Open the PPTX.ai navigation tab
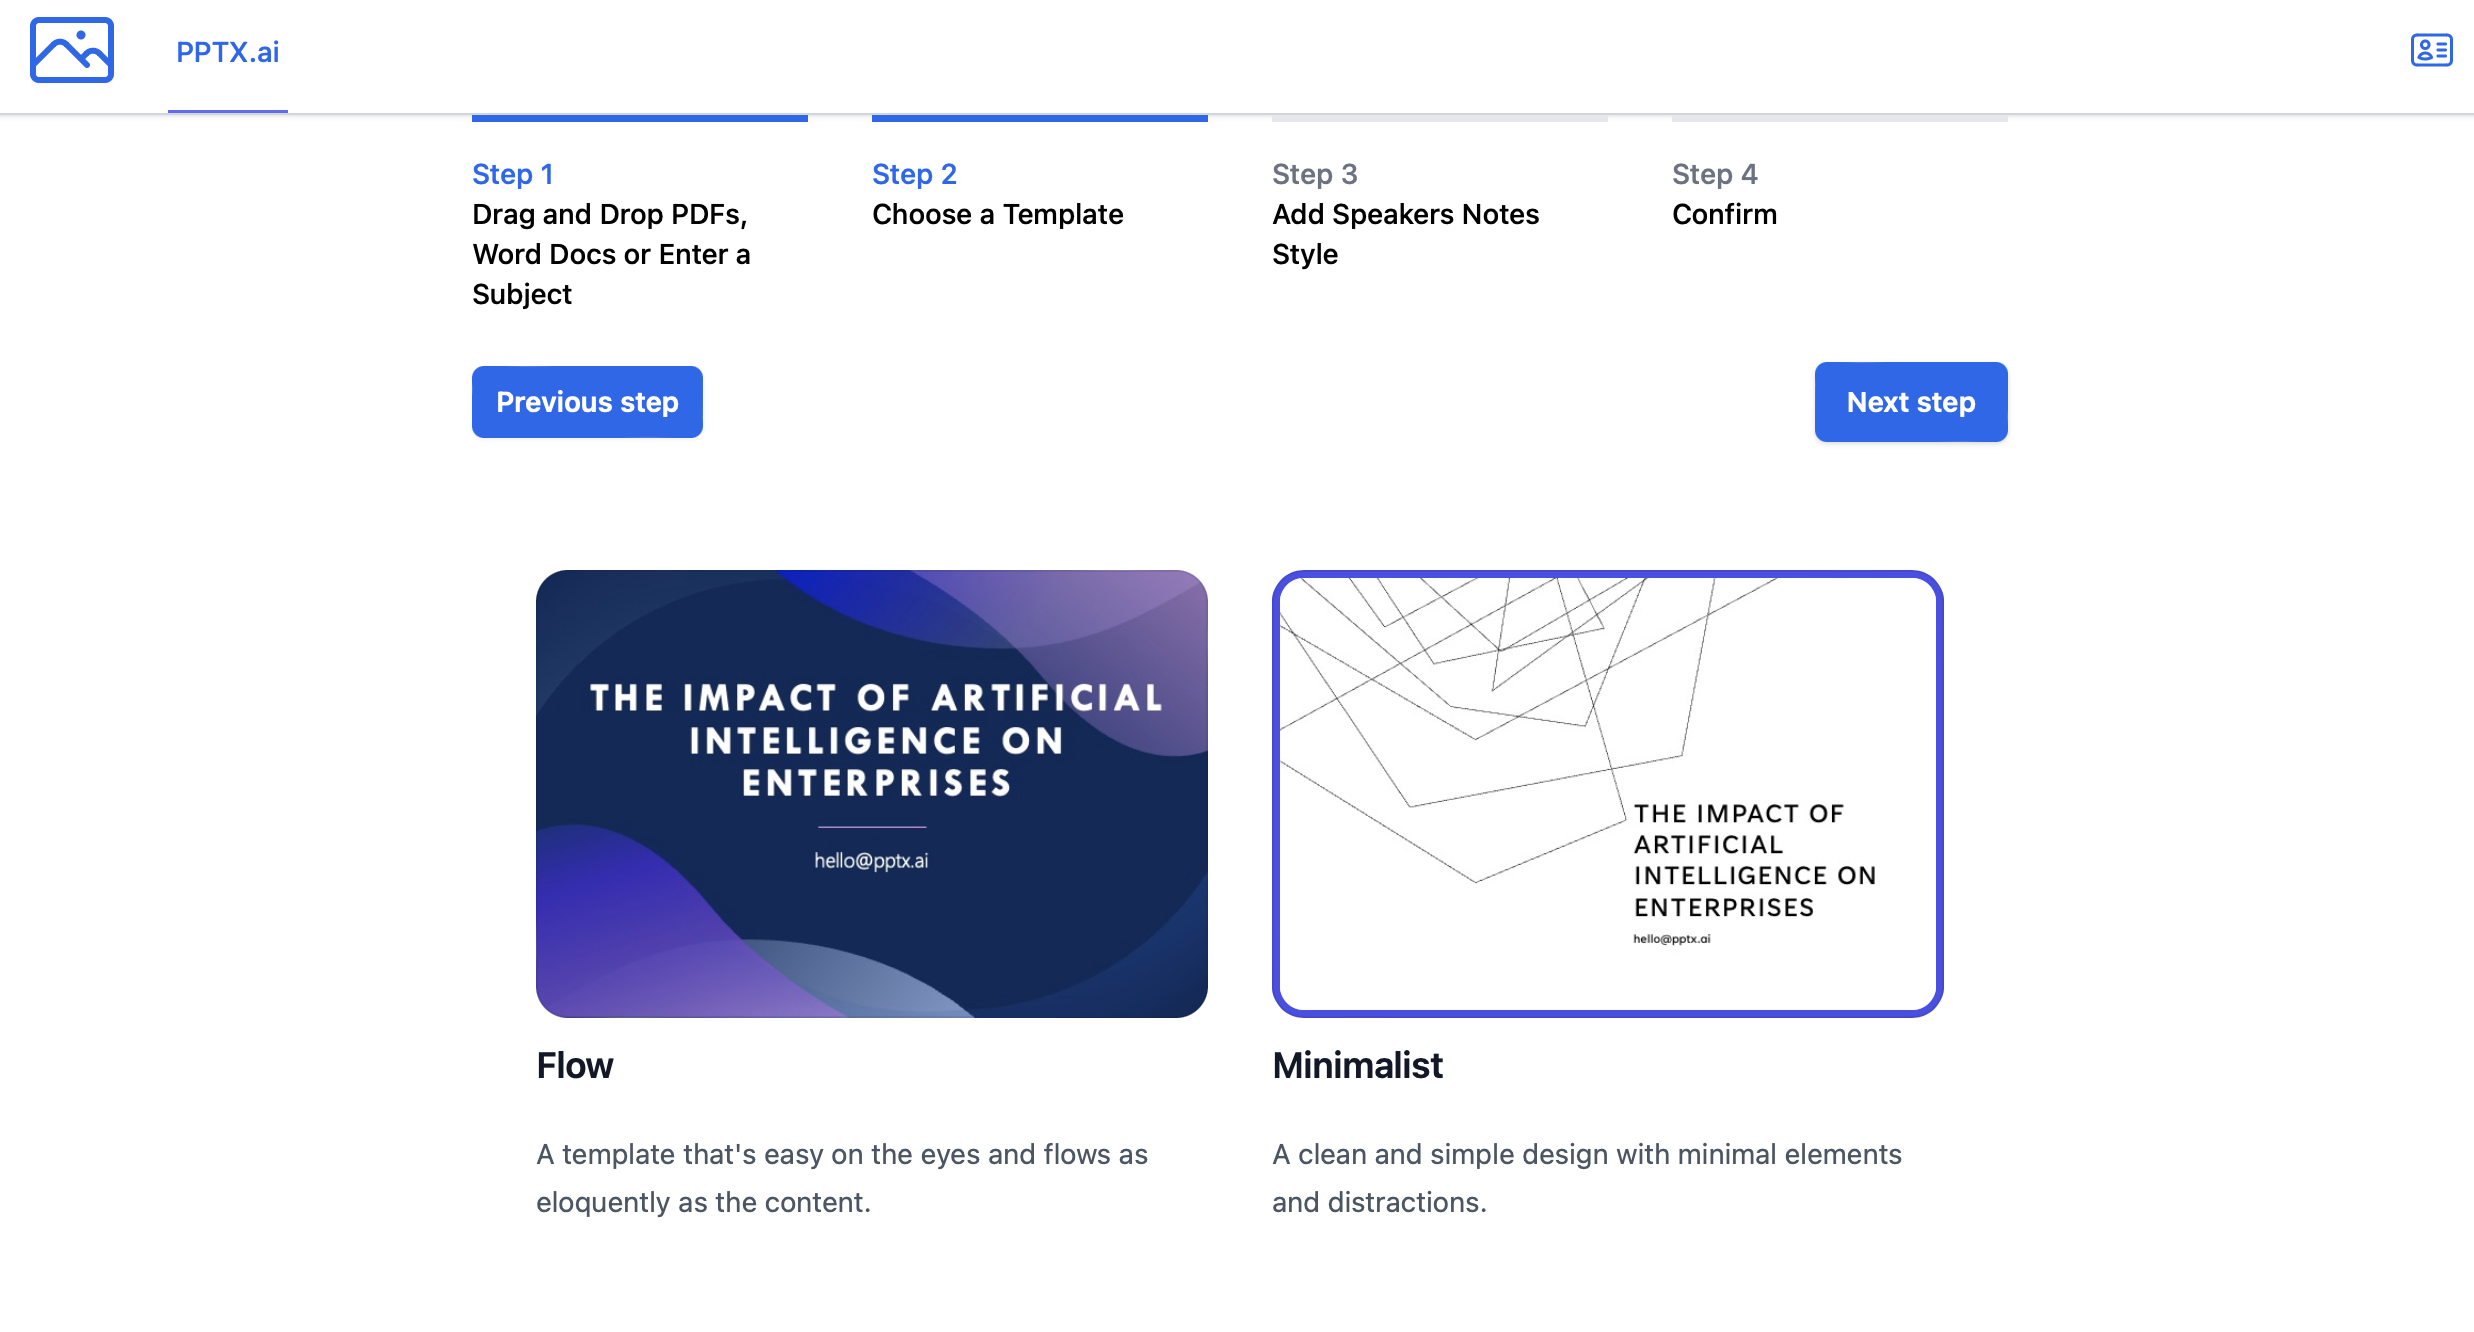Viewport: 2474px width, 1332px height. pos(228,52)
